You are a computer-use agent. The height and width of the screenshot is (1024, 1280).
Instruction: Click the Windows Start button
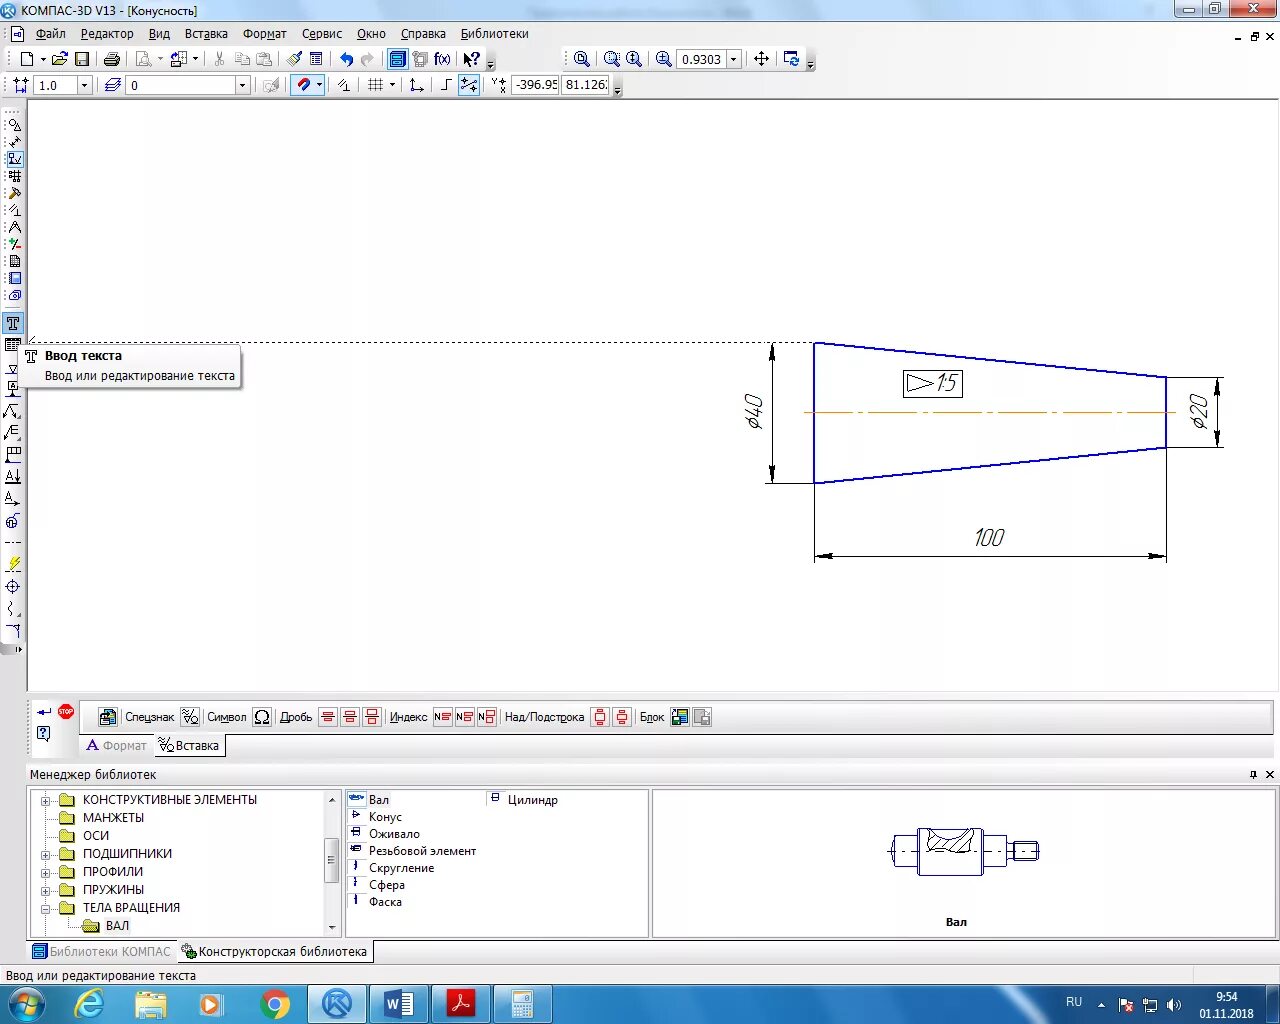click(x=27, y=1004)
